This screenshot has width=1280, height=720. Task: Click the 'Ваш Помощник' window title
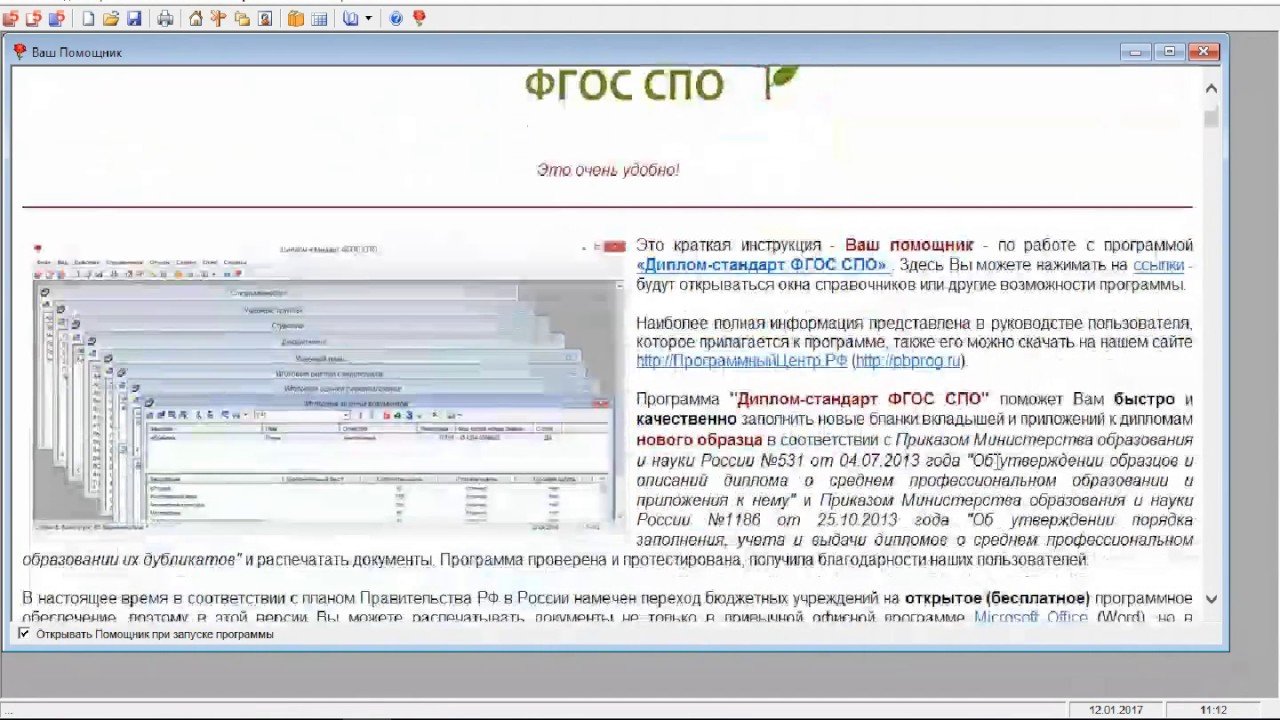(x=76, y=52)
